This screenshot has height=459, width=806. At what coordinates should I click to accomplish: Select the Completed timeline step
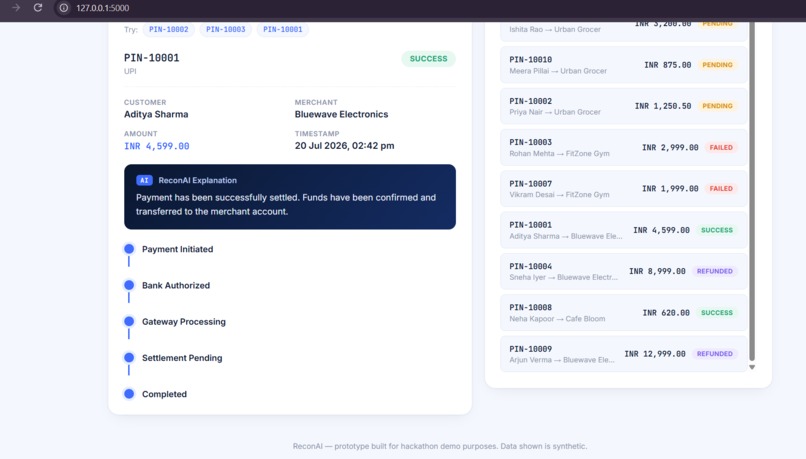tap(164, 394)
